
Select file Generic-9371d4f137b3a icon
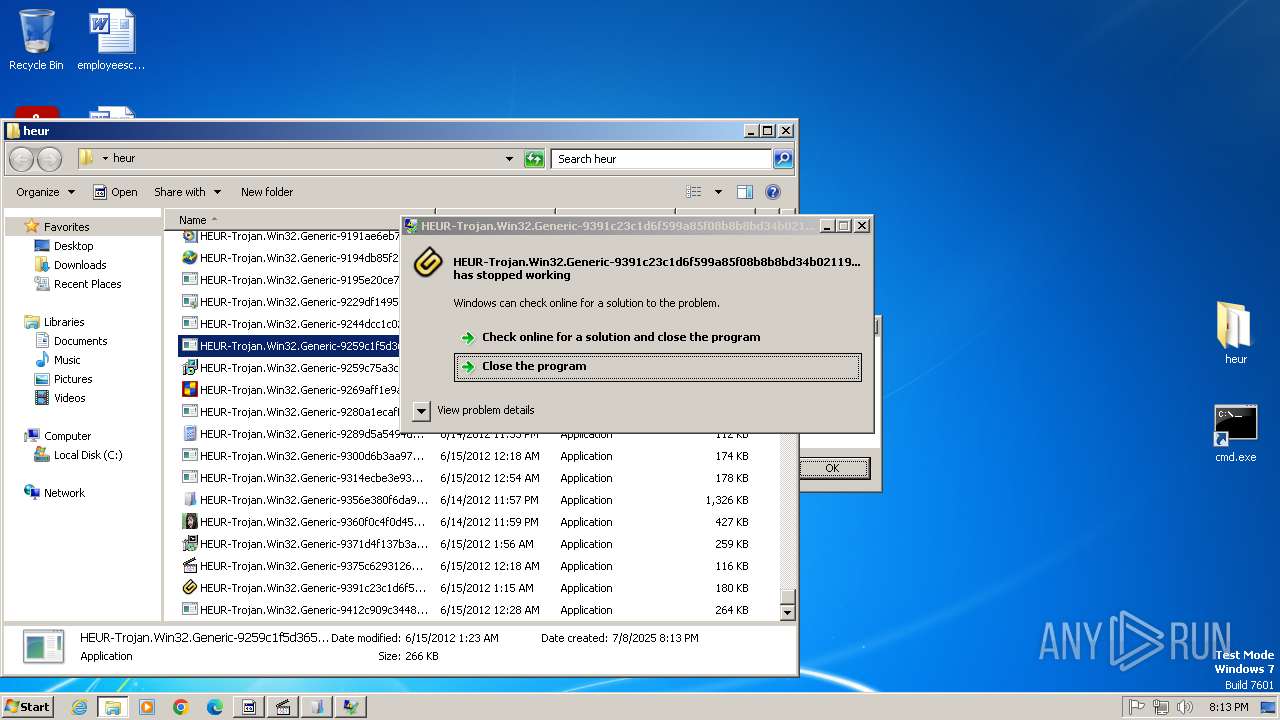coord(189,544)
